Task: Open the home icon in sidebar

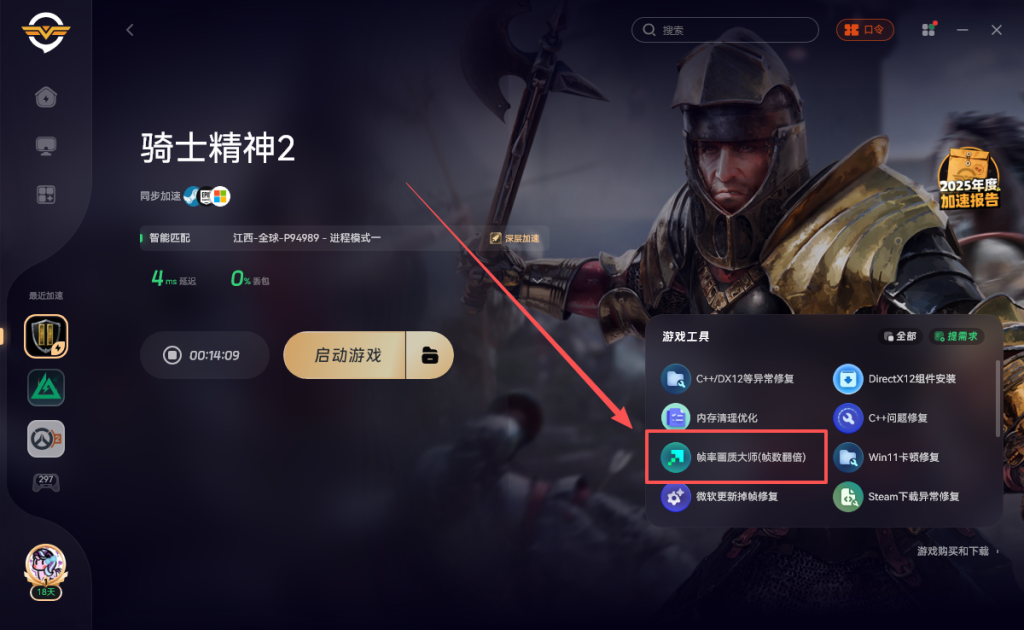Action: tap(46, 97)
